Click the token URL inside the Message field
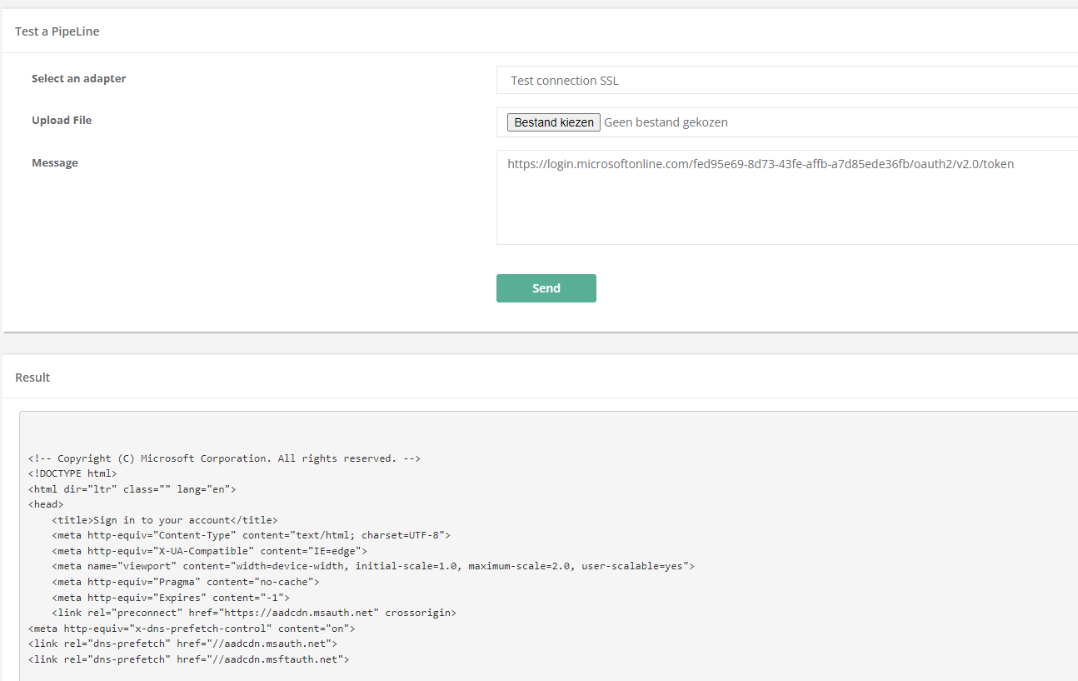Image resolution: width=1078 pixels, height=681 pixels. 760,163
